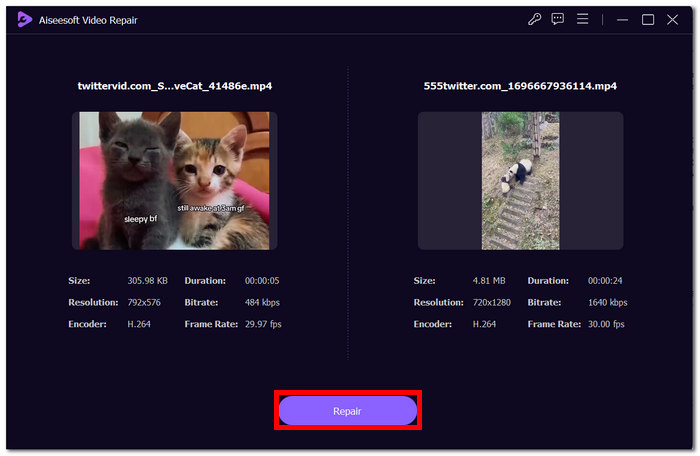Viewport: 700px width, 456px height.
Task: Click the 1640 kbps bitrate value
Action: tap(608, 302)
